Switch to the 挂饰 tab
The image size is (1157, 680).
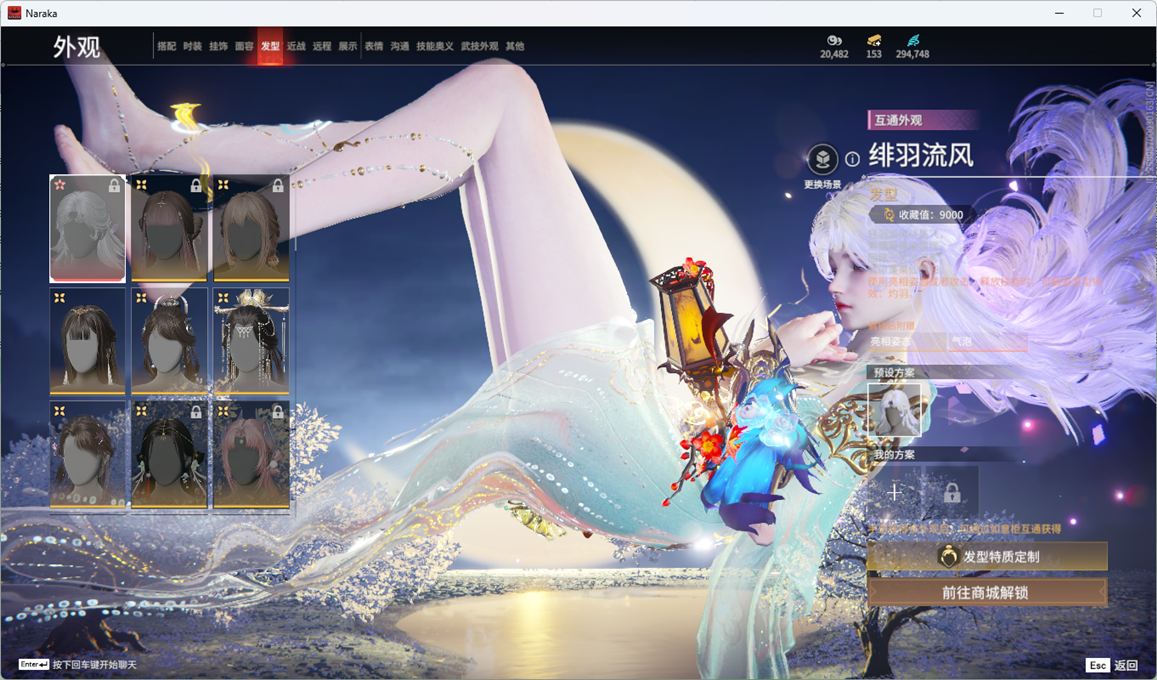218,46
